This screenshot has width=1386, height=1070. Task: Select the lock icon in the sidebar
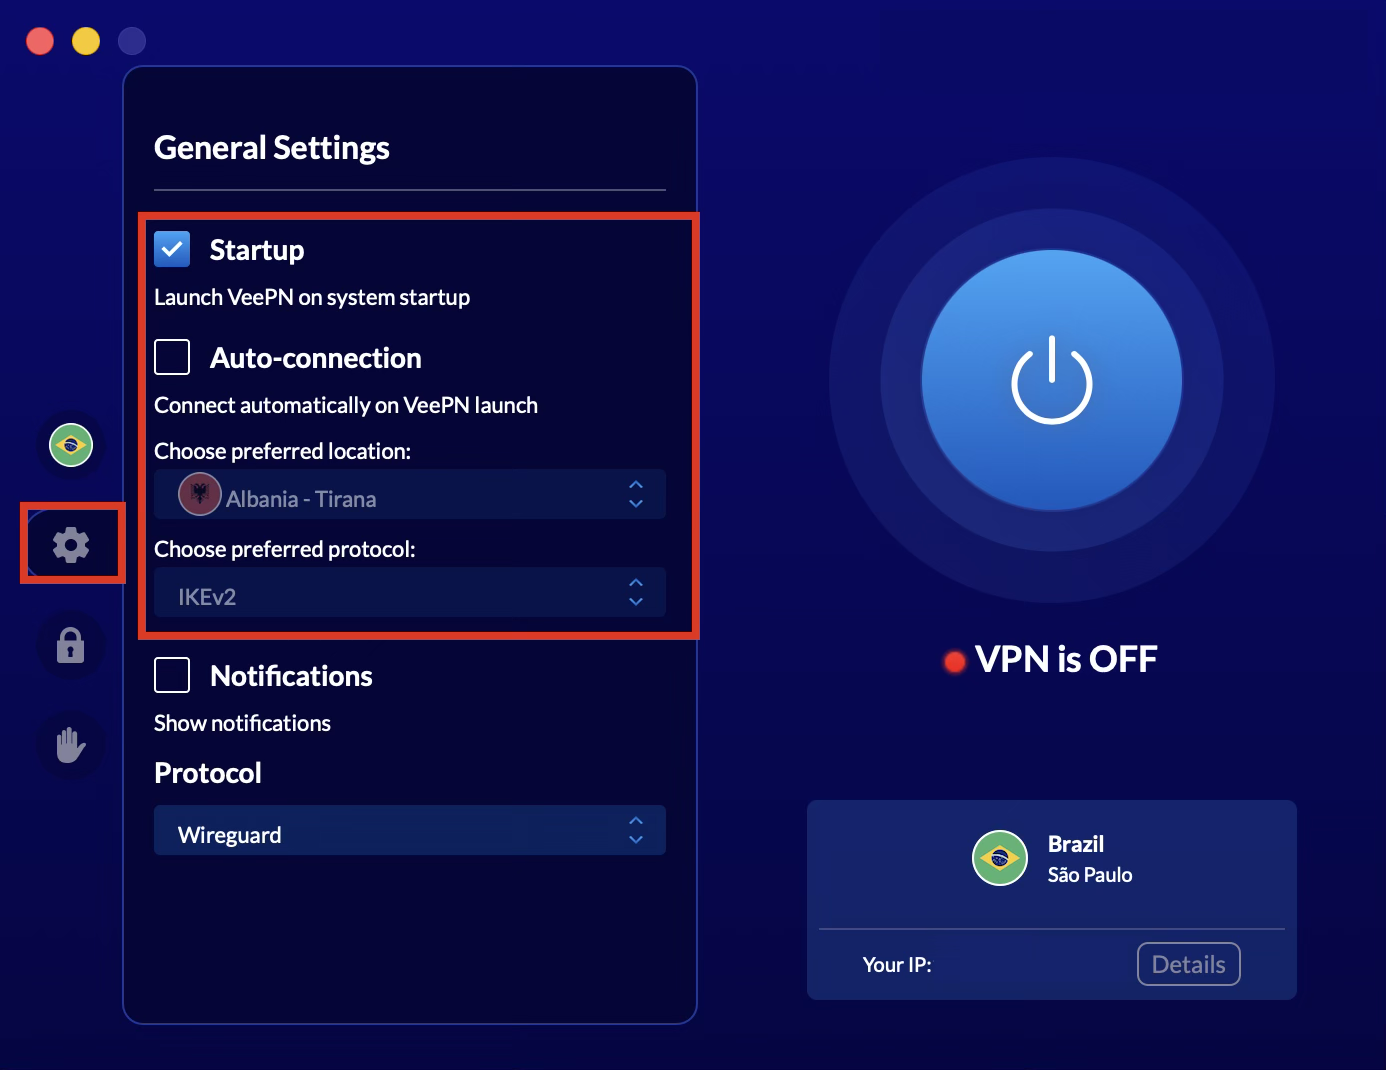[70, 645]
